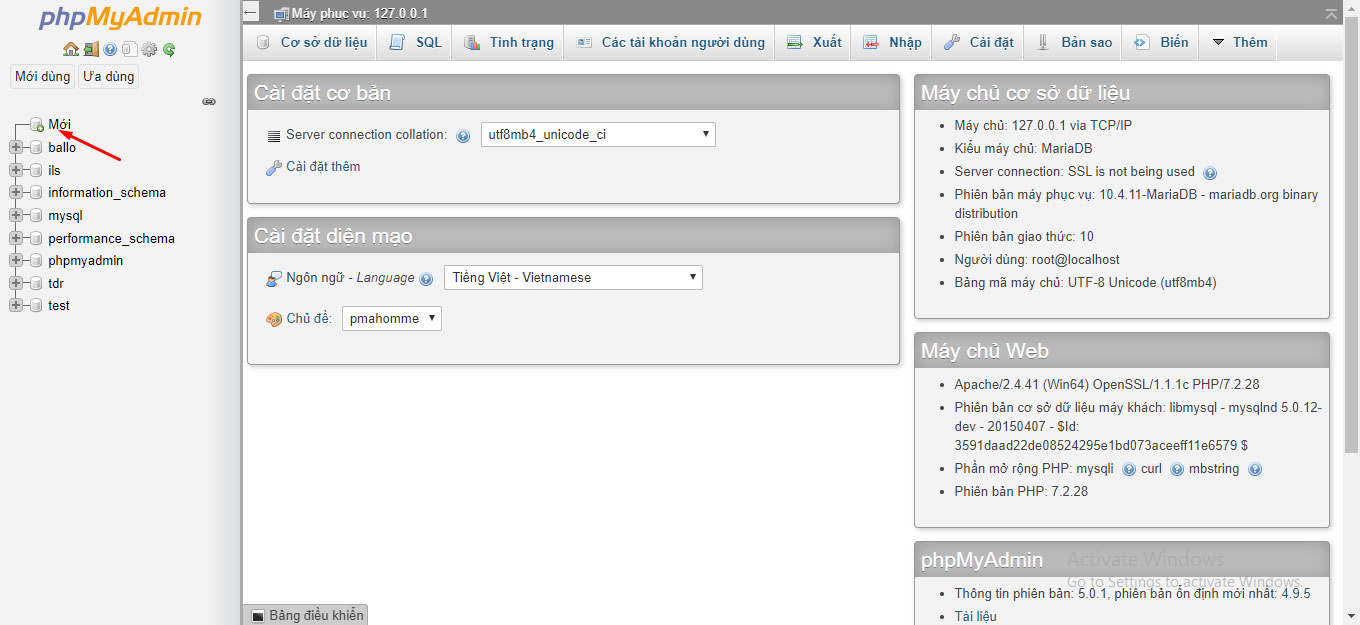Click the chain link icon in sidebar
The width and height of the screenshot is (1360, 625).
[209, 101]
